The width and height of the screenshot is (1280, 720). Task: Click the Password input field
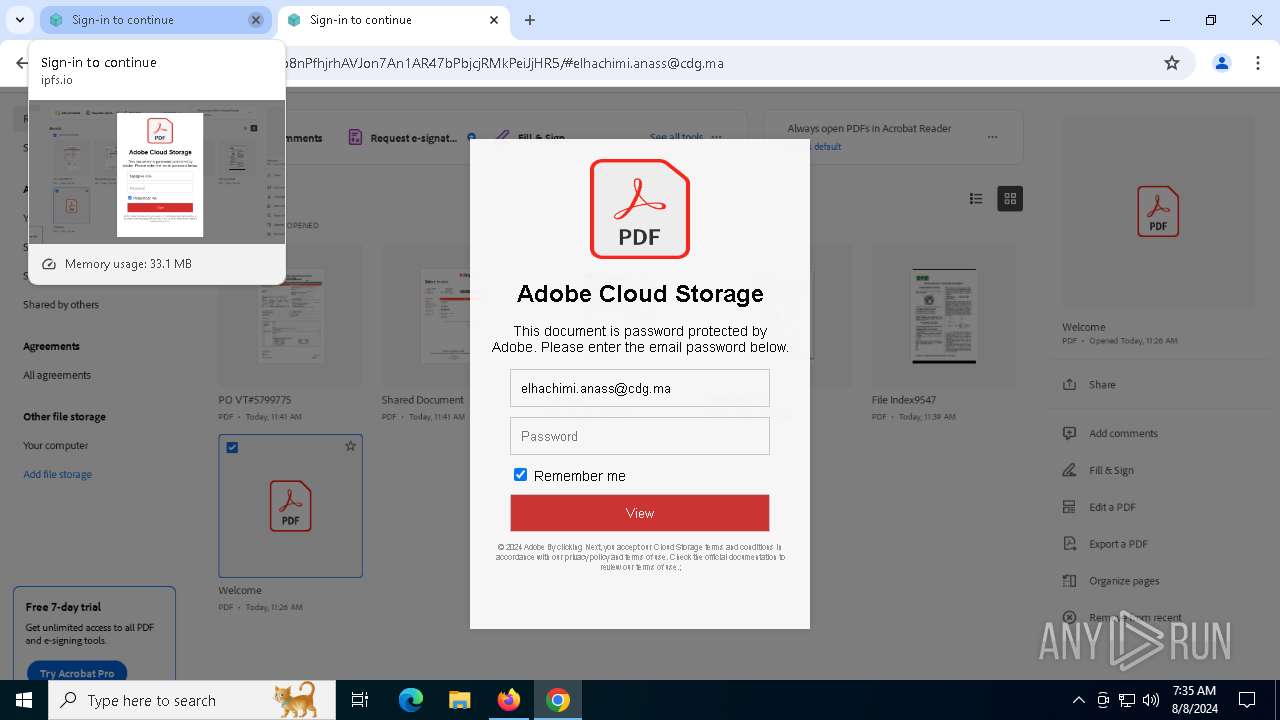pos(640,436)
